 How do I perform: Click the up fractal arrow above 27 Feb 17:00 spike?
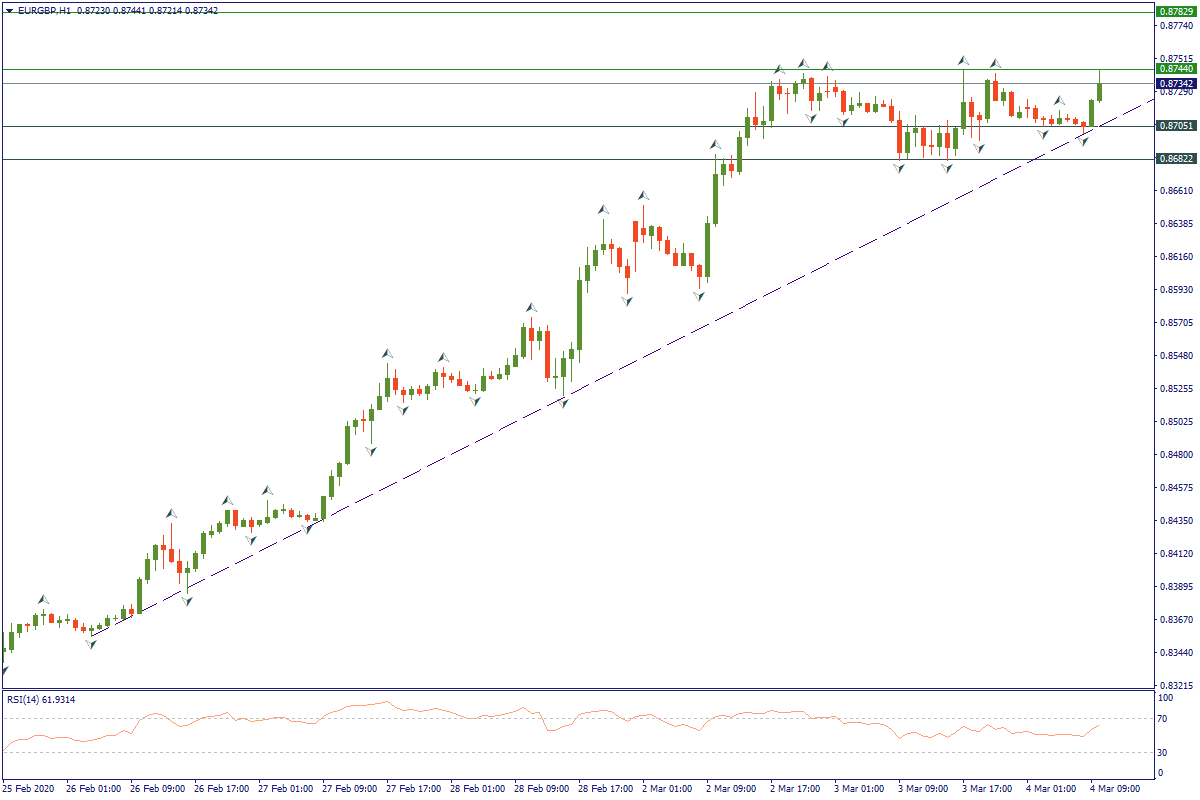pos(387,353)
